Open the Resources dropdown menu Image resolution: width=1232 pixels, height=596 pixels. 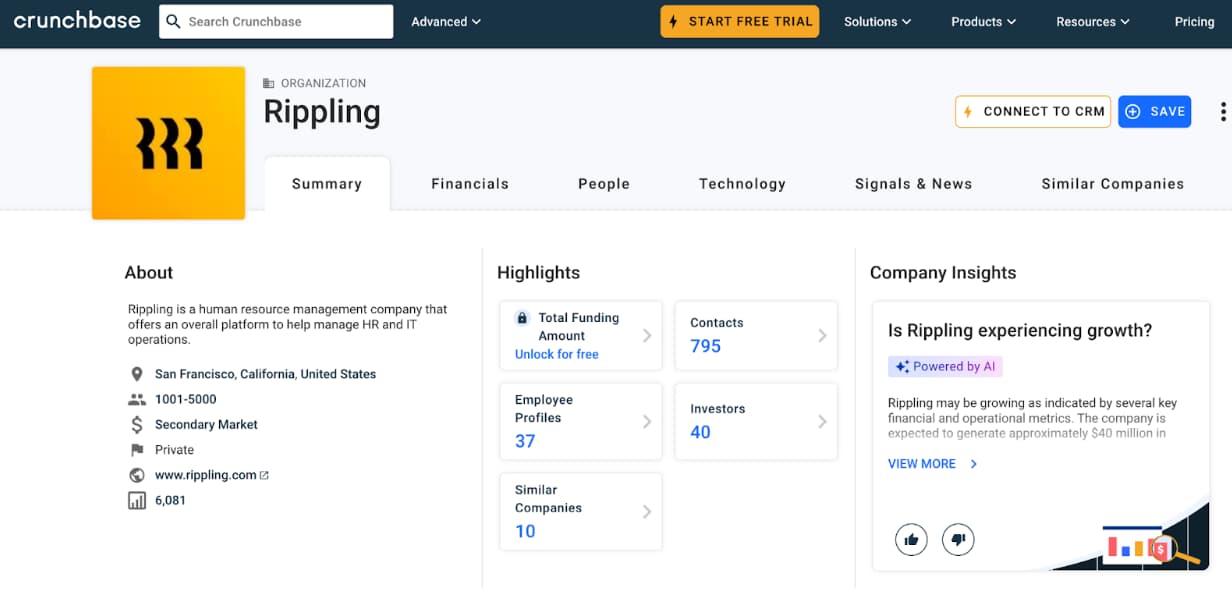1093,21
